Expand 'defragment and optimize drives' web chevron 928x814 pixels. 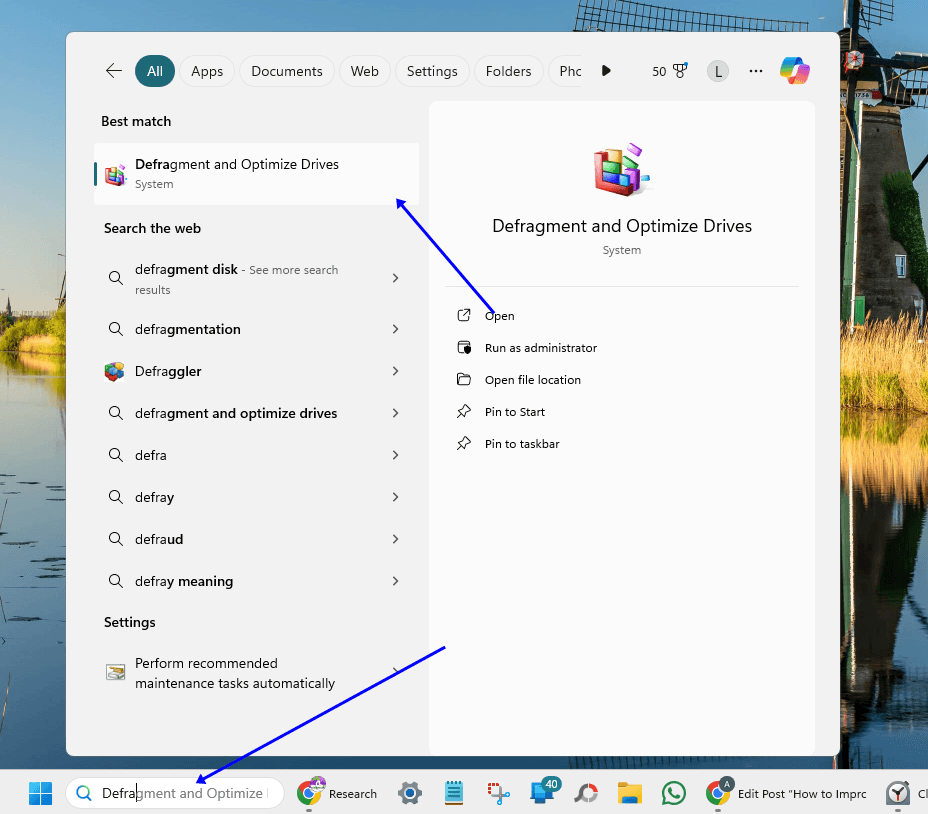tap(395, 413)
